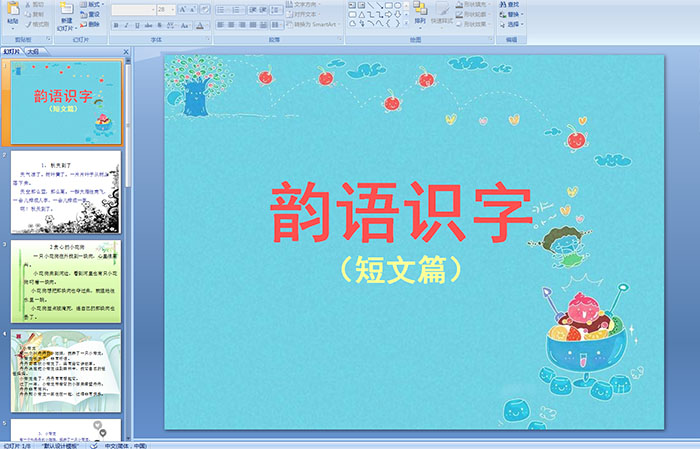
Task: Click the Clear Formatting icon
Action: click(x=205, y=9)
